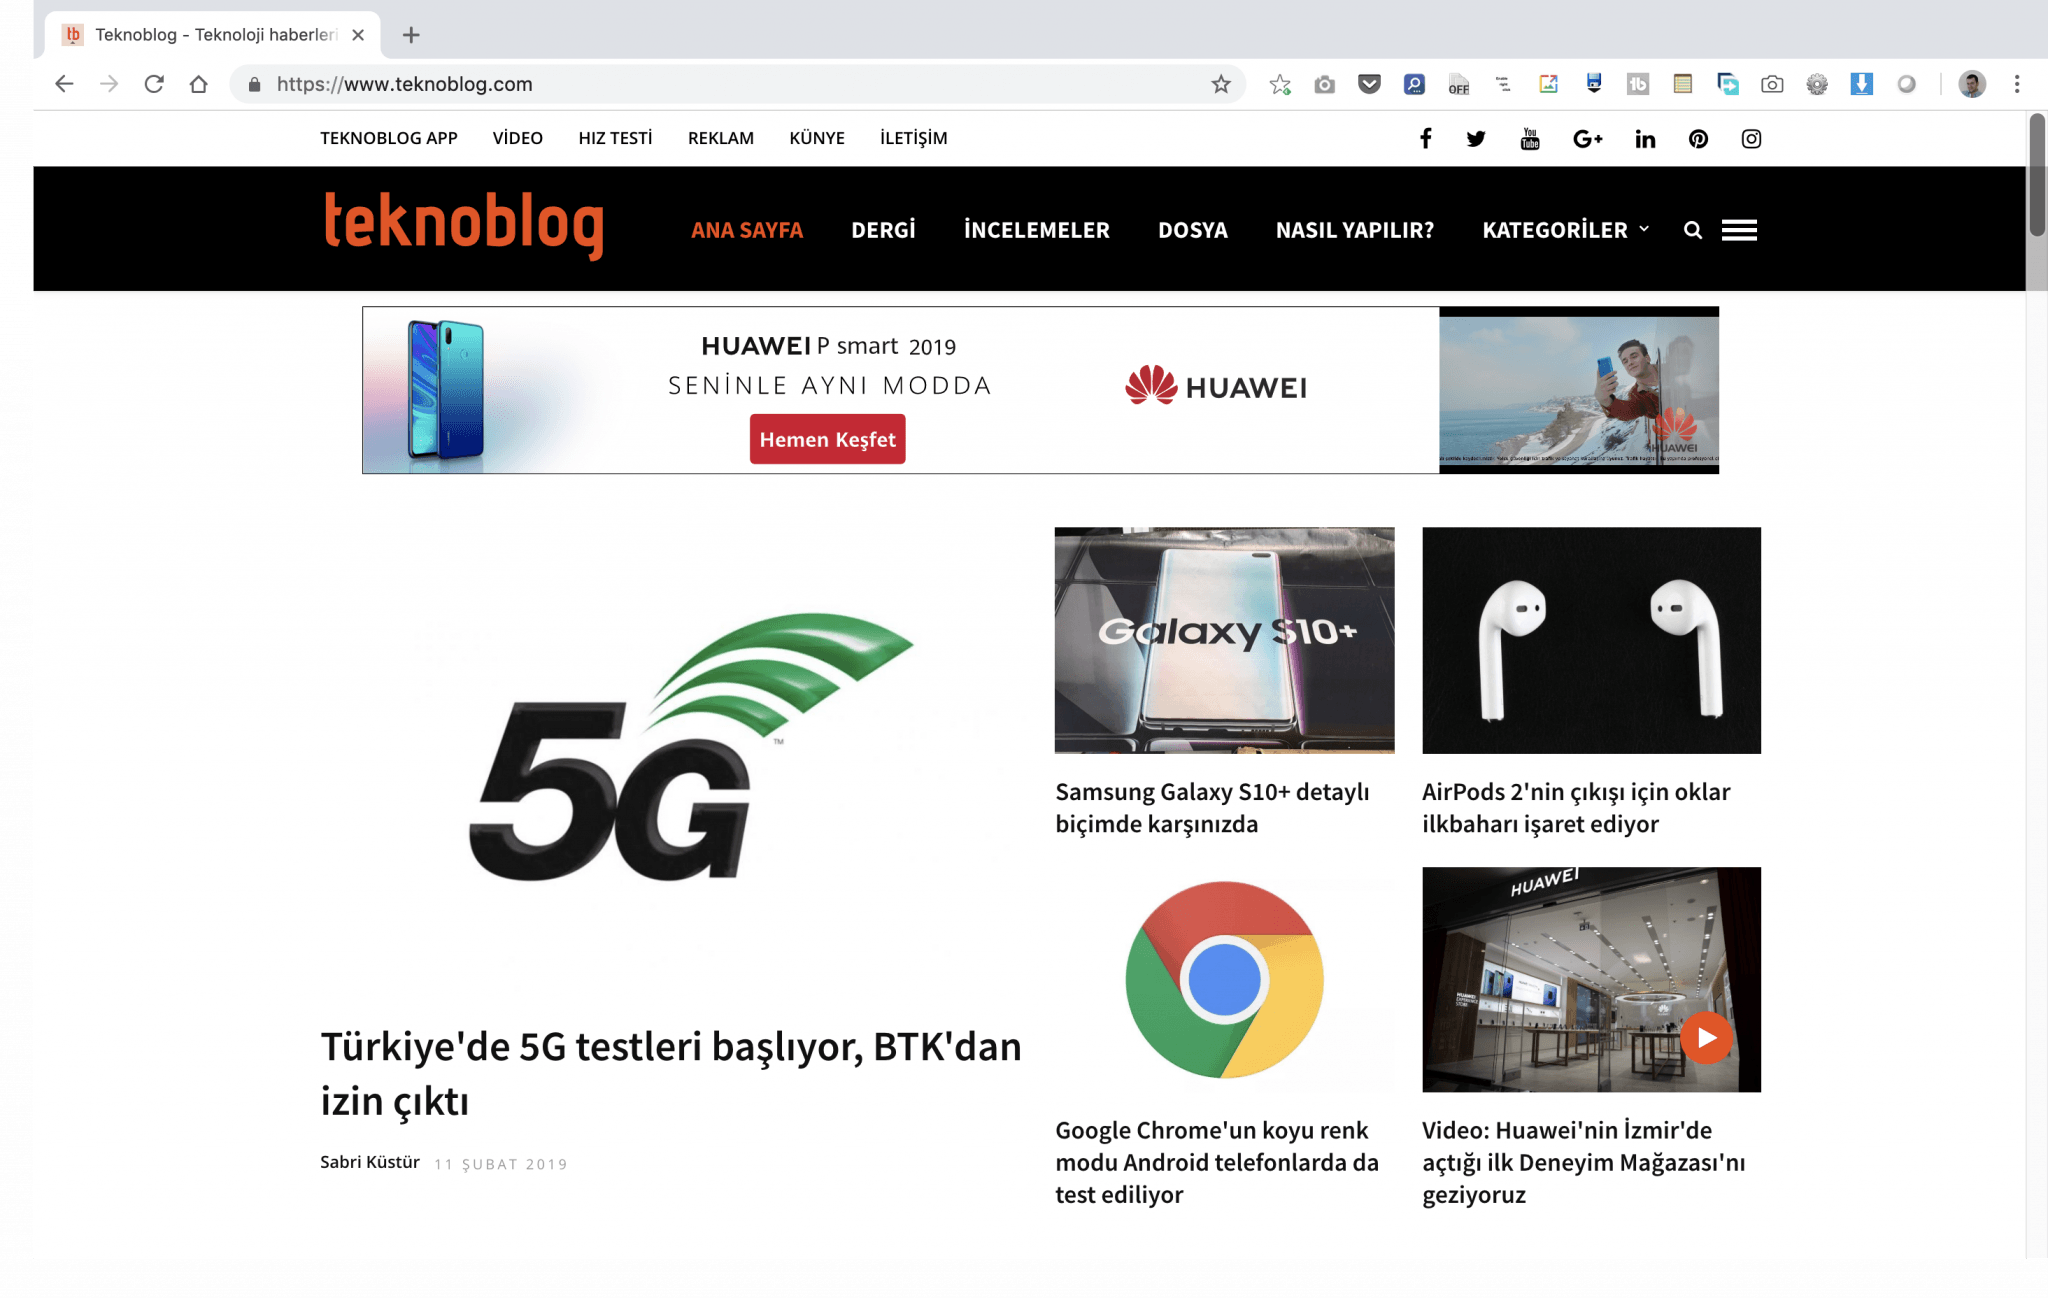Click the first camera extension icon

click(x=1325, y=84)
